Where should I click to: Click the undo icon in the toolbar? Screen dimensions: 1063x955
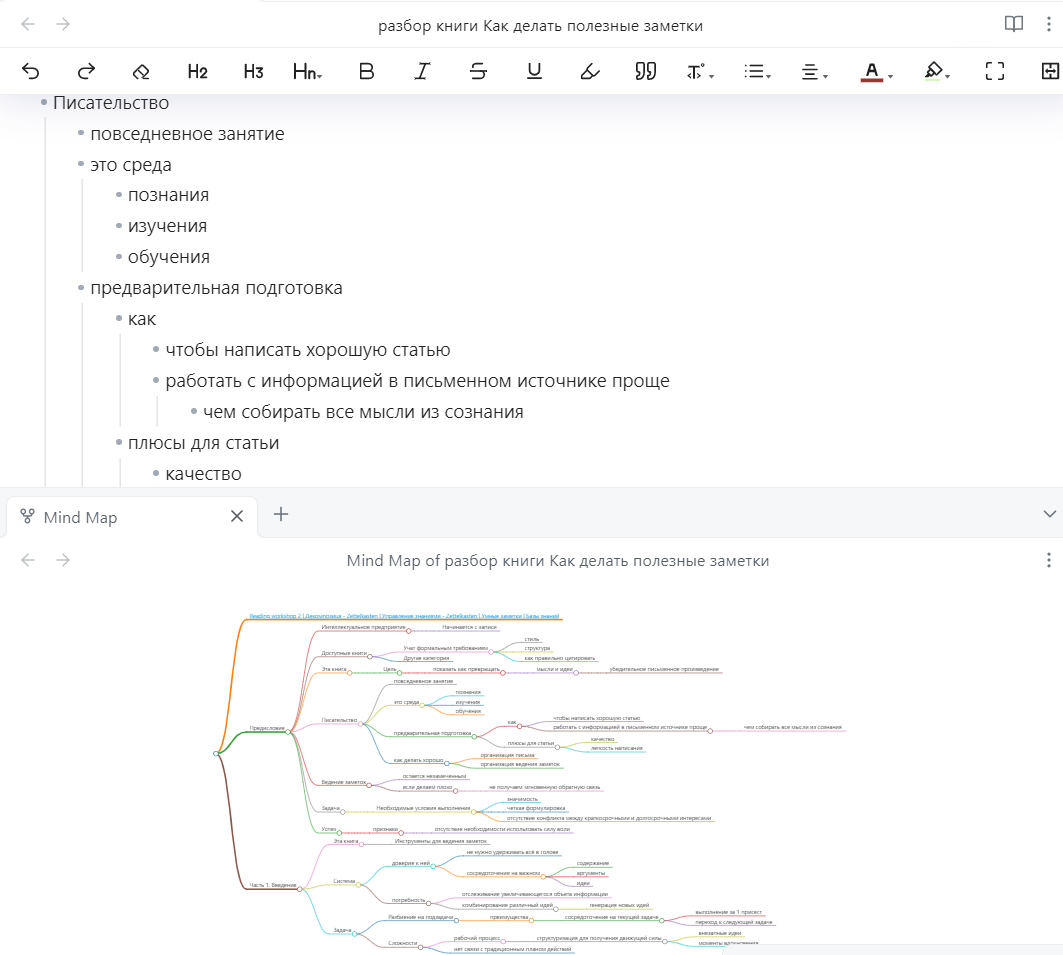30,71
